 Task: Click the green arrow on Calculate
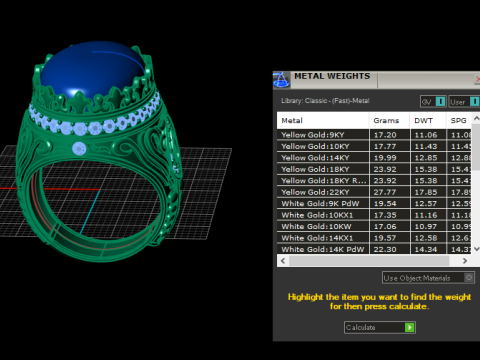pyautogui.click(x=409, y=327)
